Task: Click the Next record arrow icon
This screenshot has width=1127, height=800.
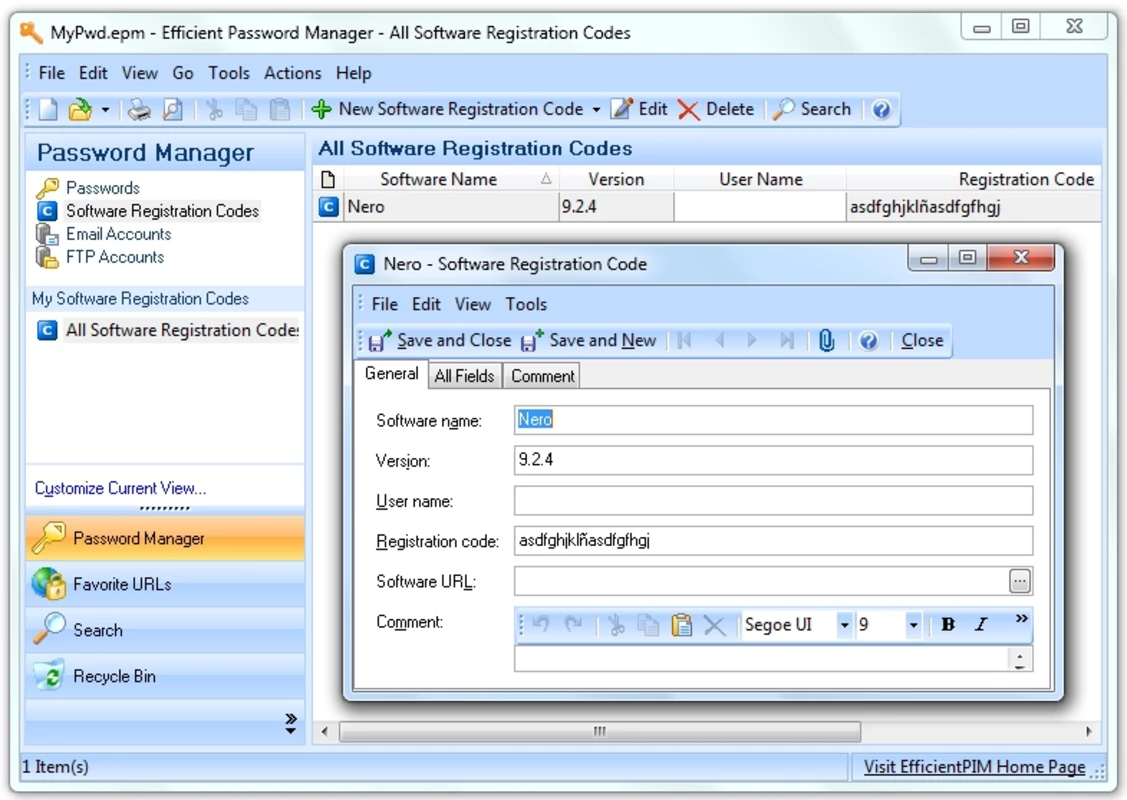Action: 753,341
